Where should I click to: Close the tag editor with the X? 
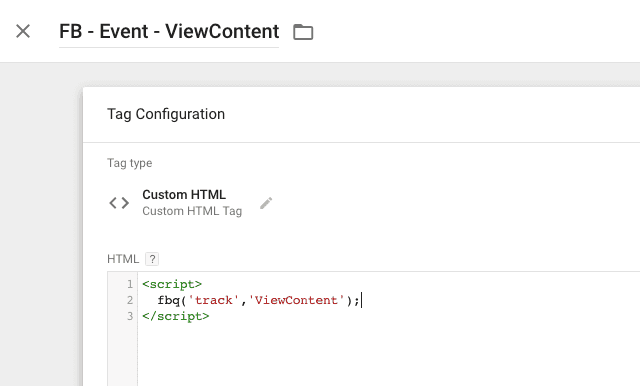coord(23,31)
